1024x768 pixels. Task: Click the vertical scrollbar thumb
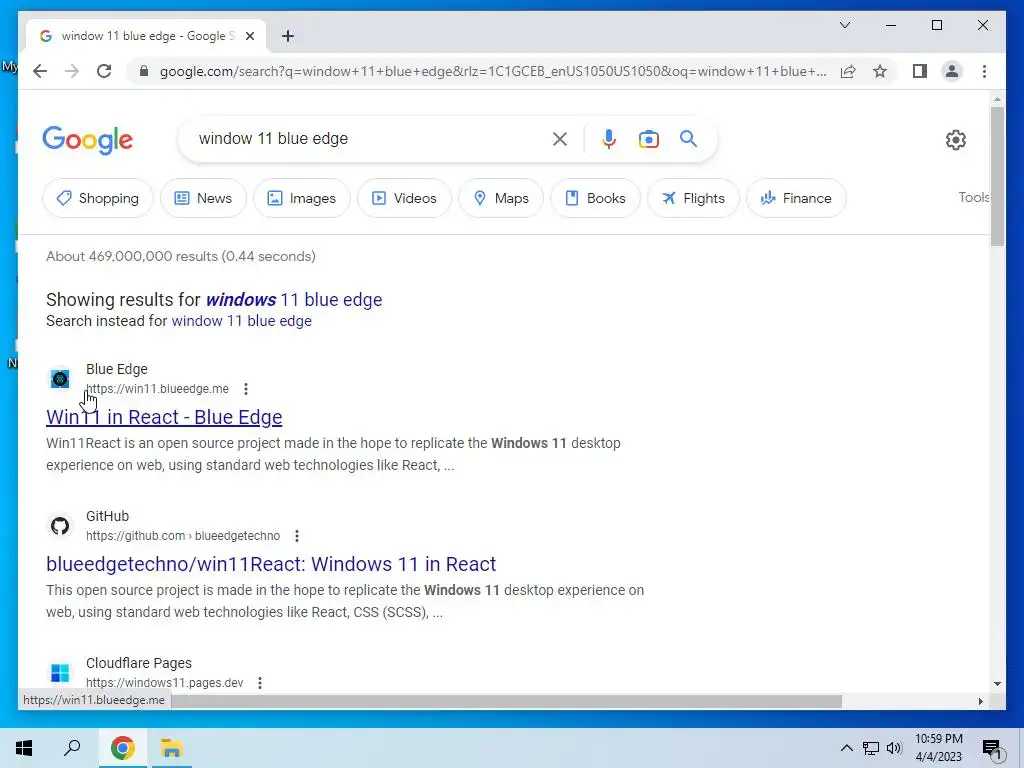coord(997,176)
